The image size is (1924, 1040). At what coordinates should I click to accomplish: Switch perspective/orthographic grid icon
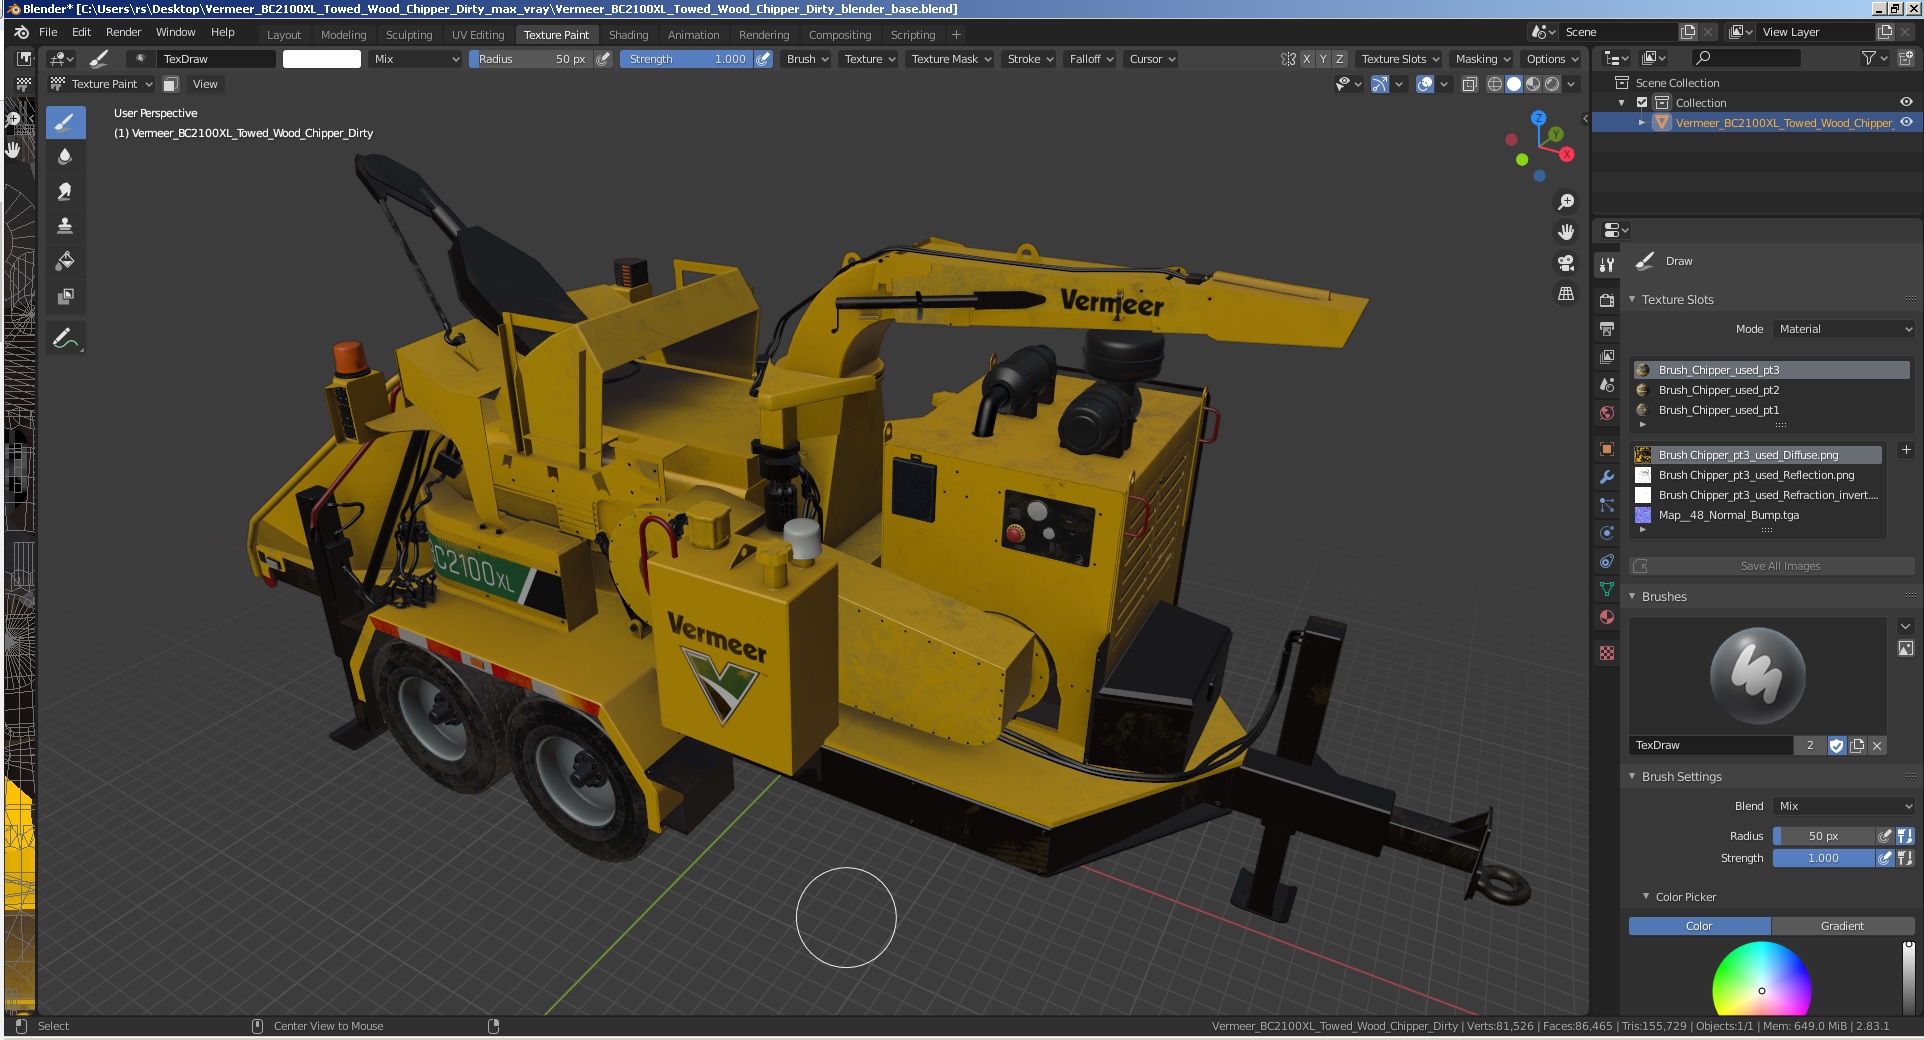click(1566, 294)
